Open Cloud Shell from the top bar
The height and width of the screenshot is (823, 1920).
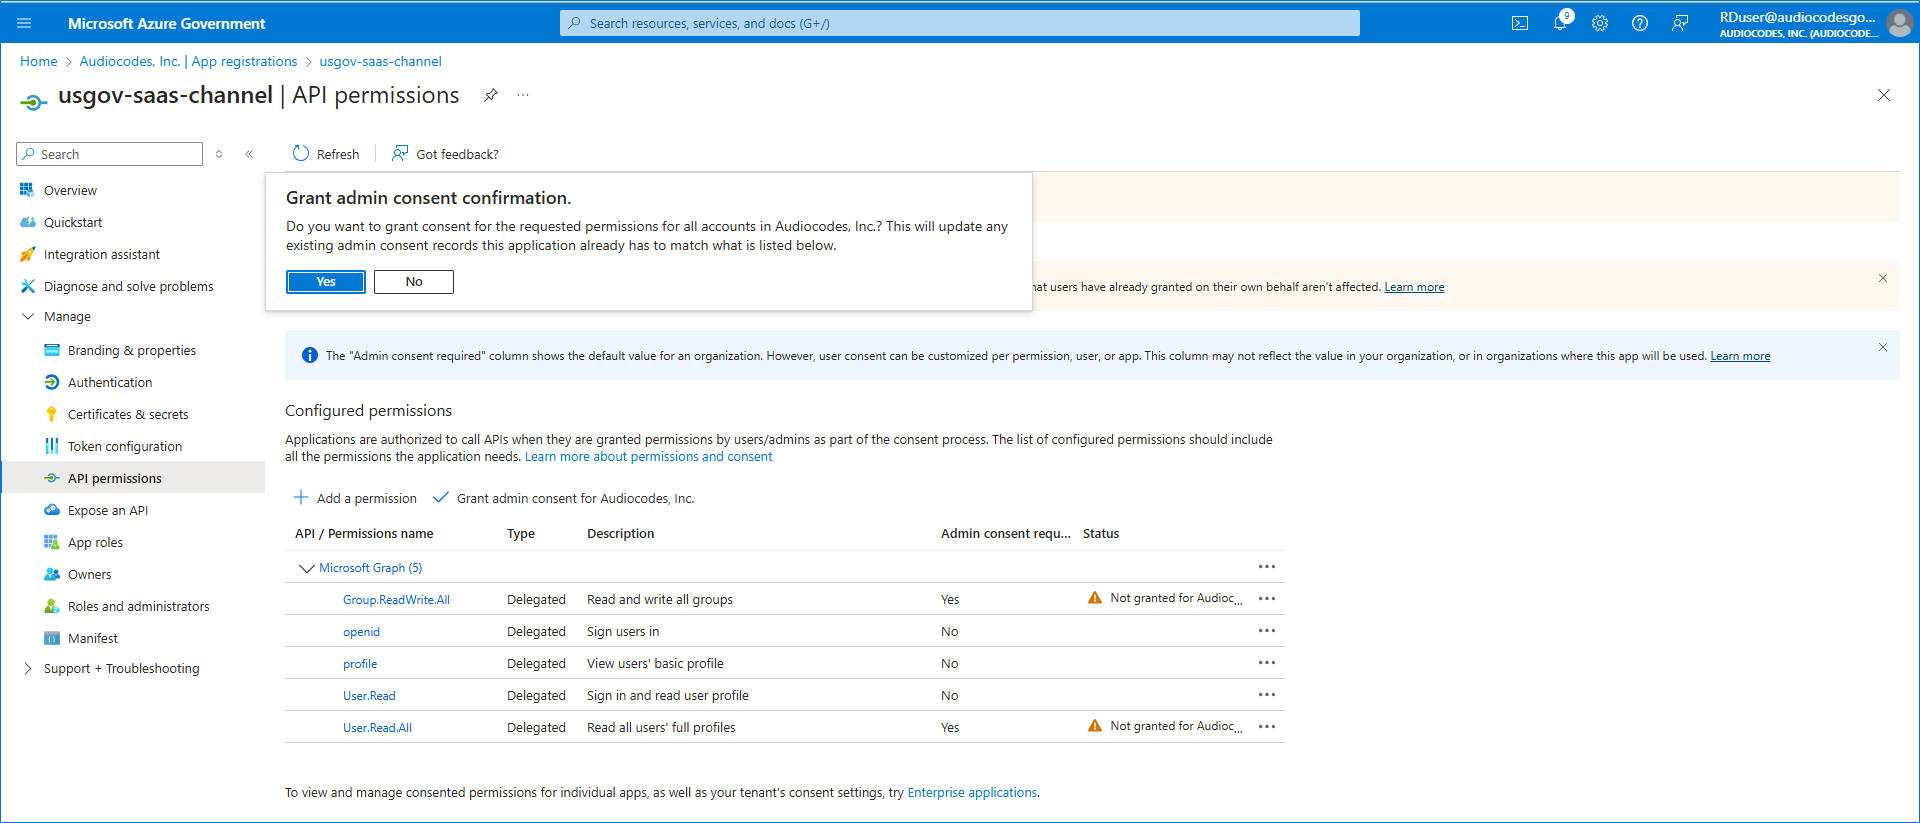point(1520,23)
